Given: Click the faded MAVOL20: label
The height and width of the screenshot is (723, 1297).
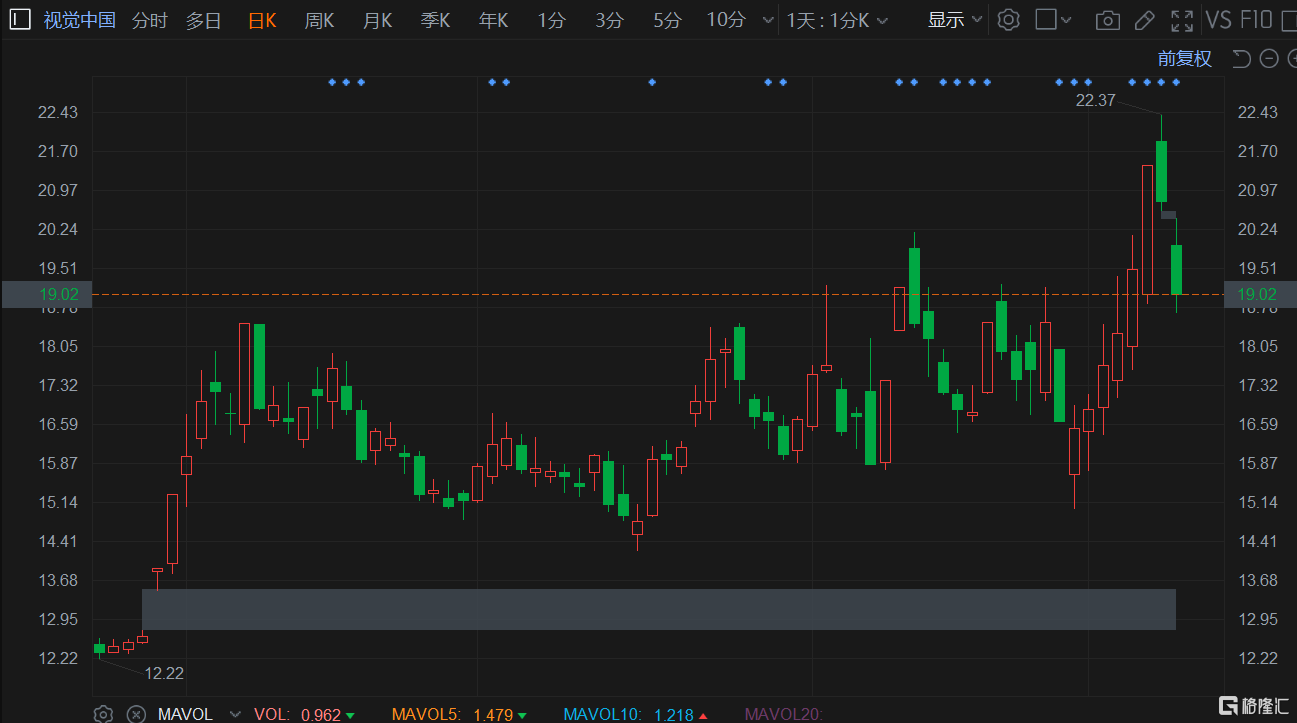Looking at the screenshot, I should (x=783, y=714).
